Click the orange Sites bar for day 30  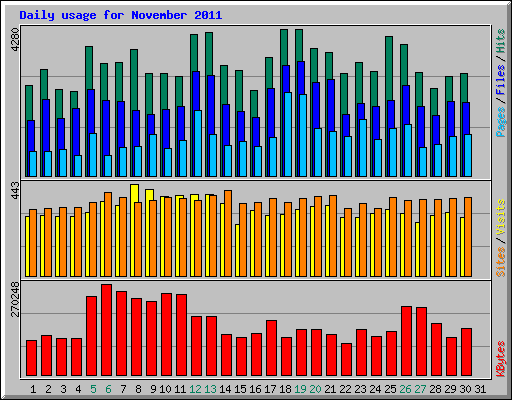click(x=468, y=237)
